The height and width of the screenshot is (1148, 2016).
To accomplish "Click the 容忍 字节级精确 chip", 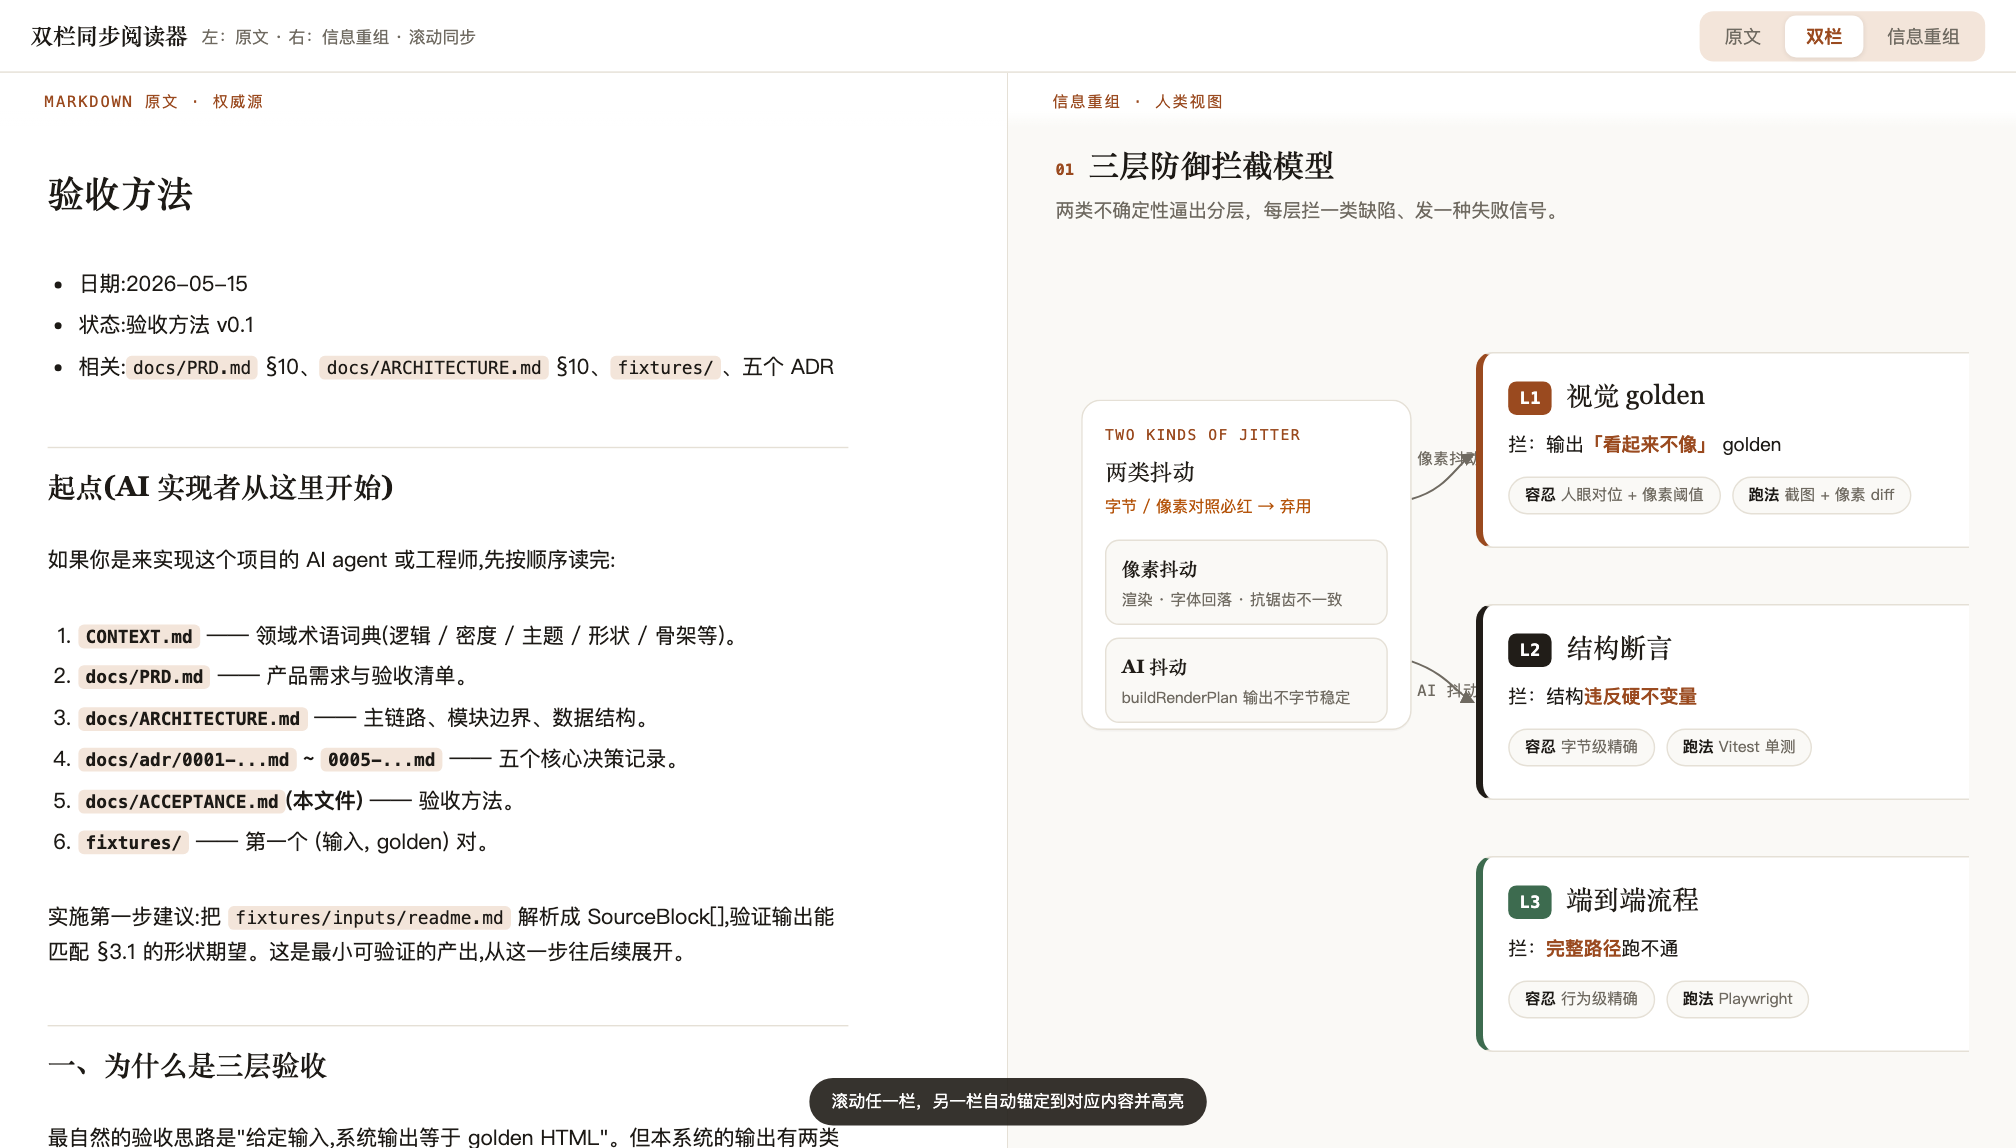I will [x=1581, y=747].
